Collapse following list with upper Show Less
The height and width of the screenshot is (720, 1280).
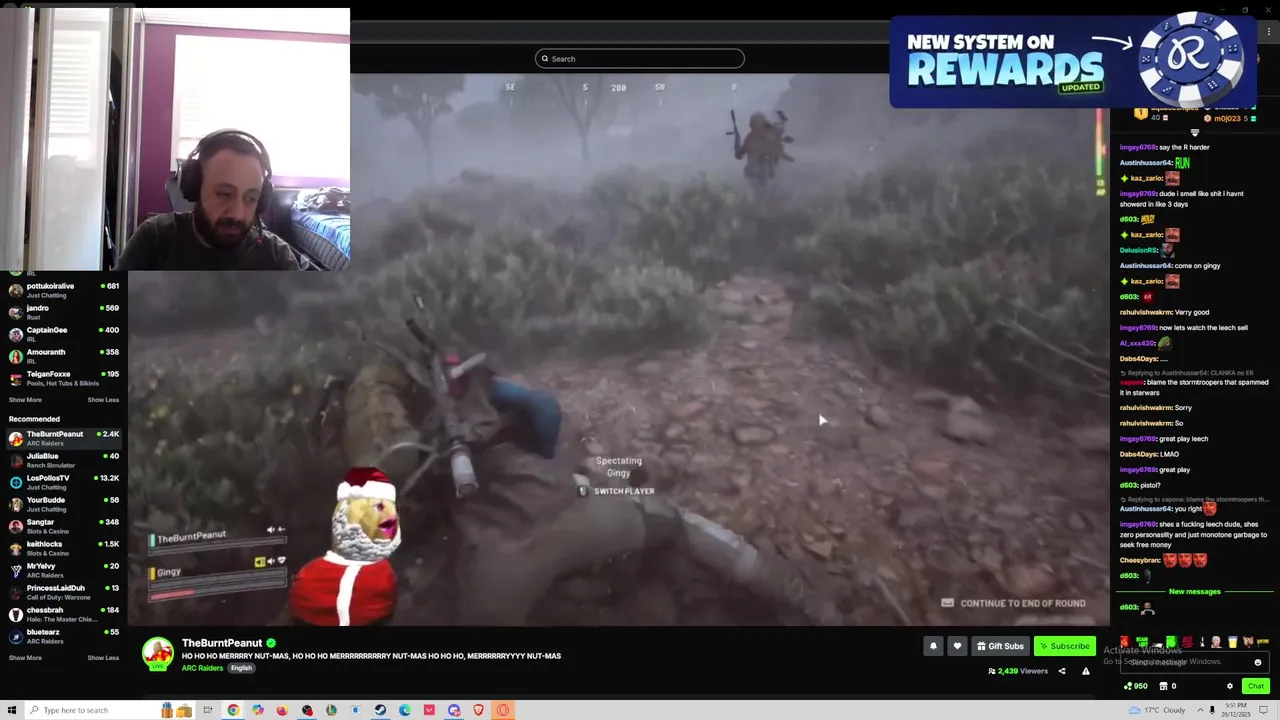point(103,400)
